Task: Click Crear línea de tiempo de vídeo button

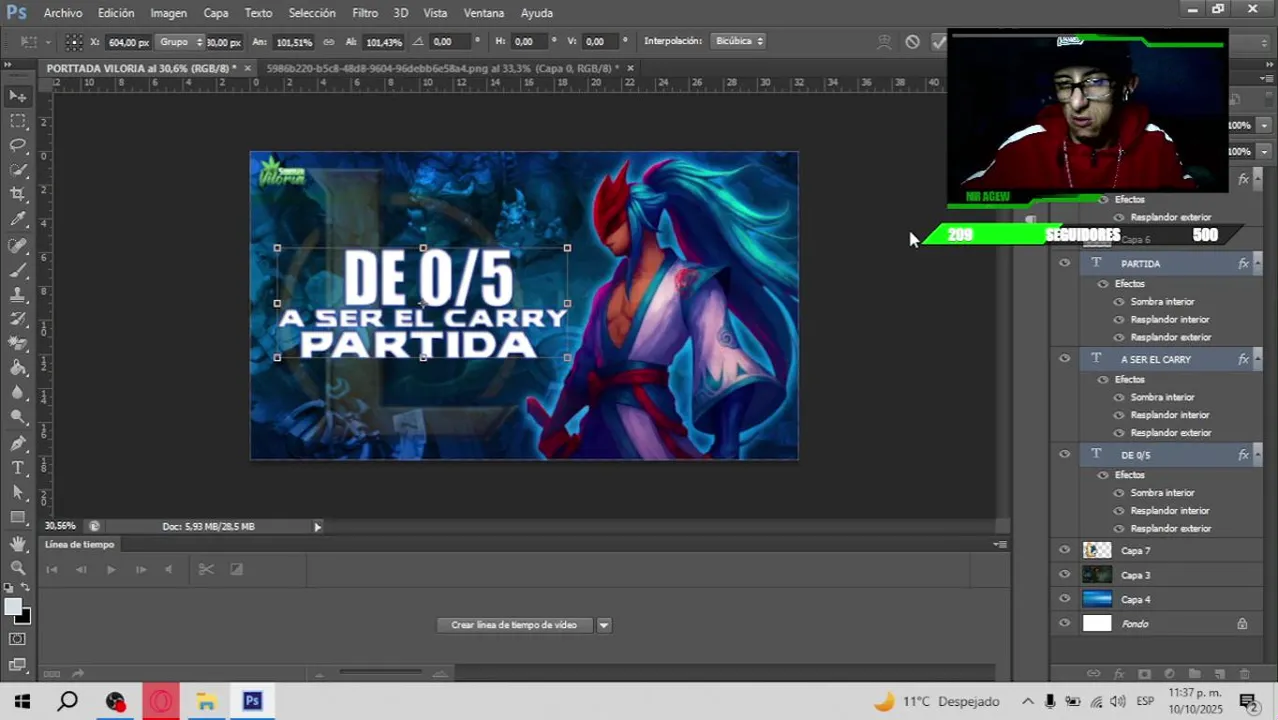Action: 514,625
